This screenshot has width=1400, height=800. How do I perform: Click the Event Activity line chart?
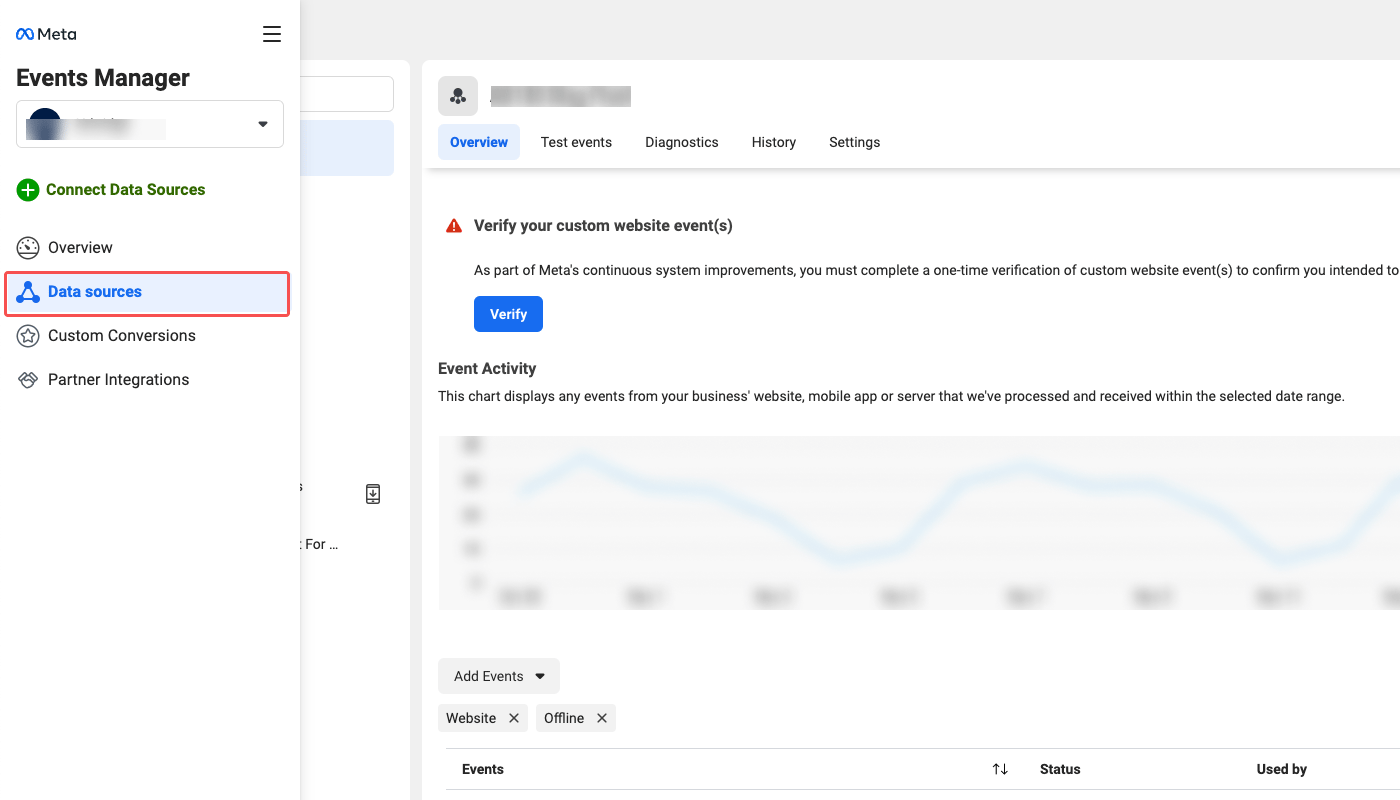coord(919,522)
